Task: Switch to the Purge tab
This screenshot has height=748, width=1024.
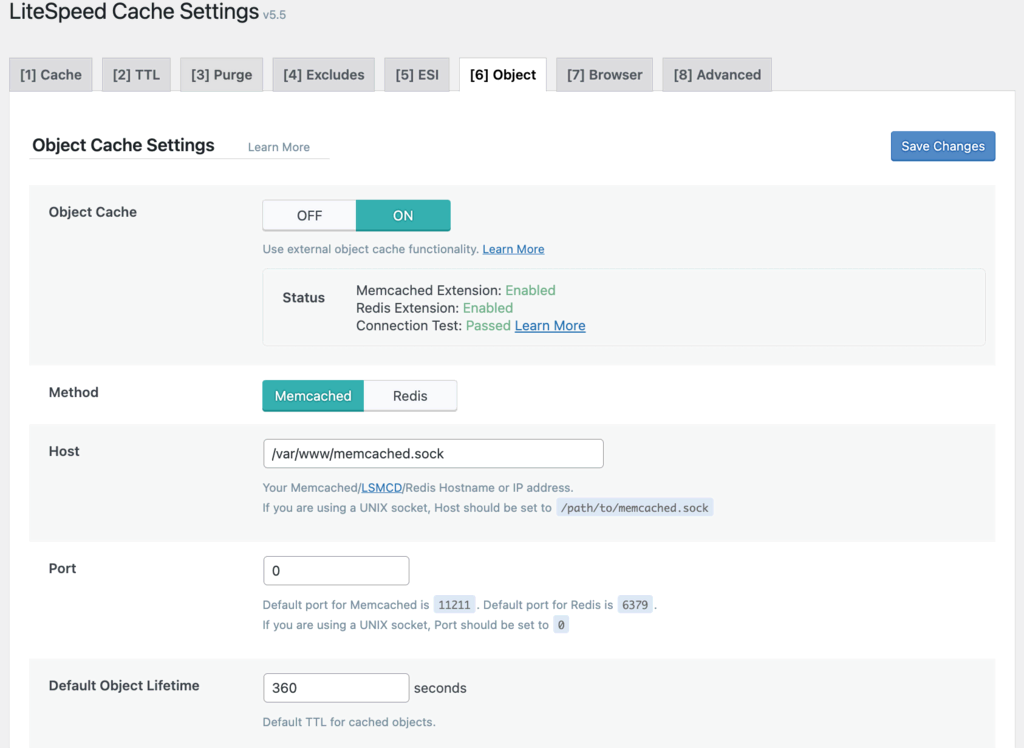Action: click(221, 74)
